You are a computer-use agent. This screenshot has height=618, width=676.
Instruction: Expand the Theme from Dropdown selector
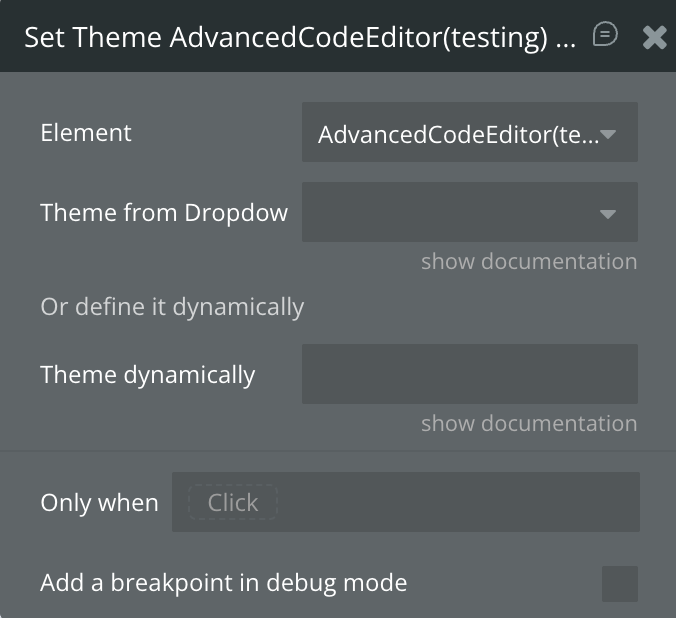(x=458, y=212)
